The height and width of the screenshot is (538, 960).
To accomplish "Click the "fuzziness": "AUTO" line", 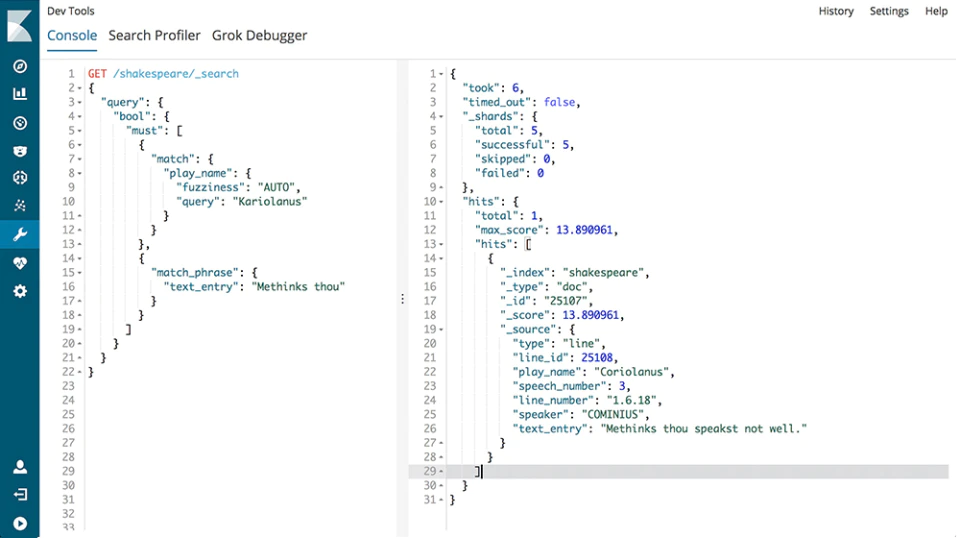I will coord(238,187).
